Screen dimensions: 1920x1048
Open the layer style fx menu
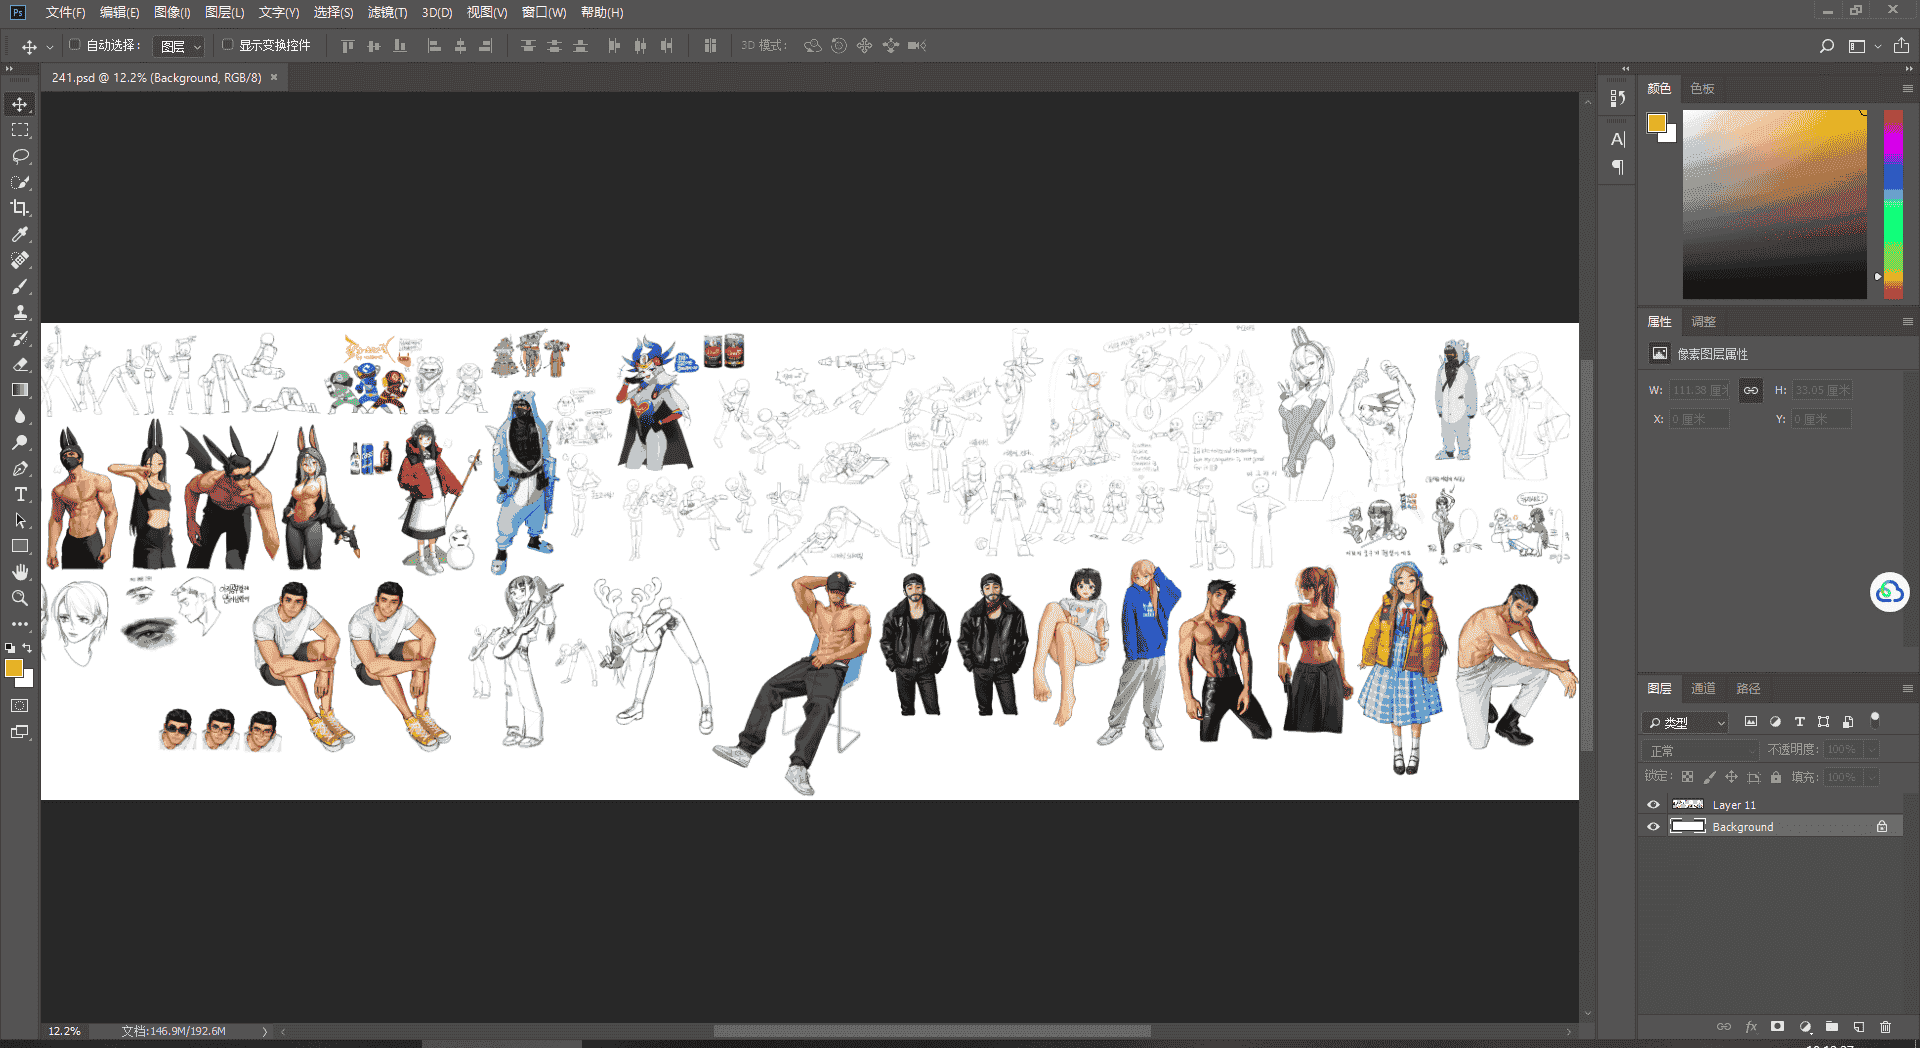(1751, 1027)
